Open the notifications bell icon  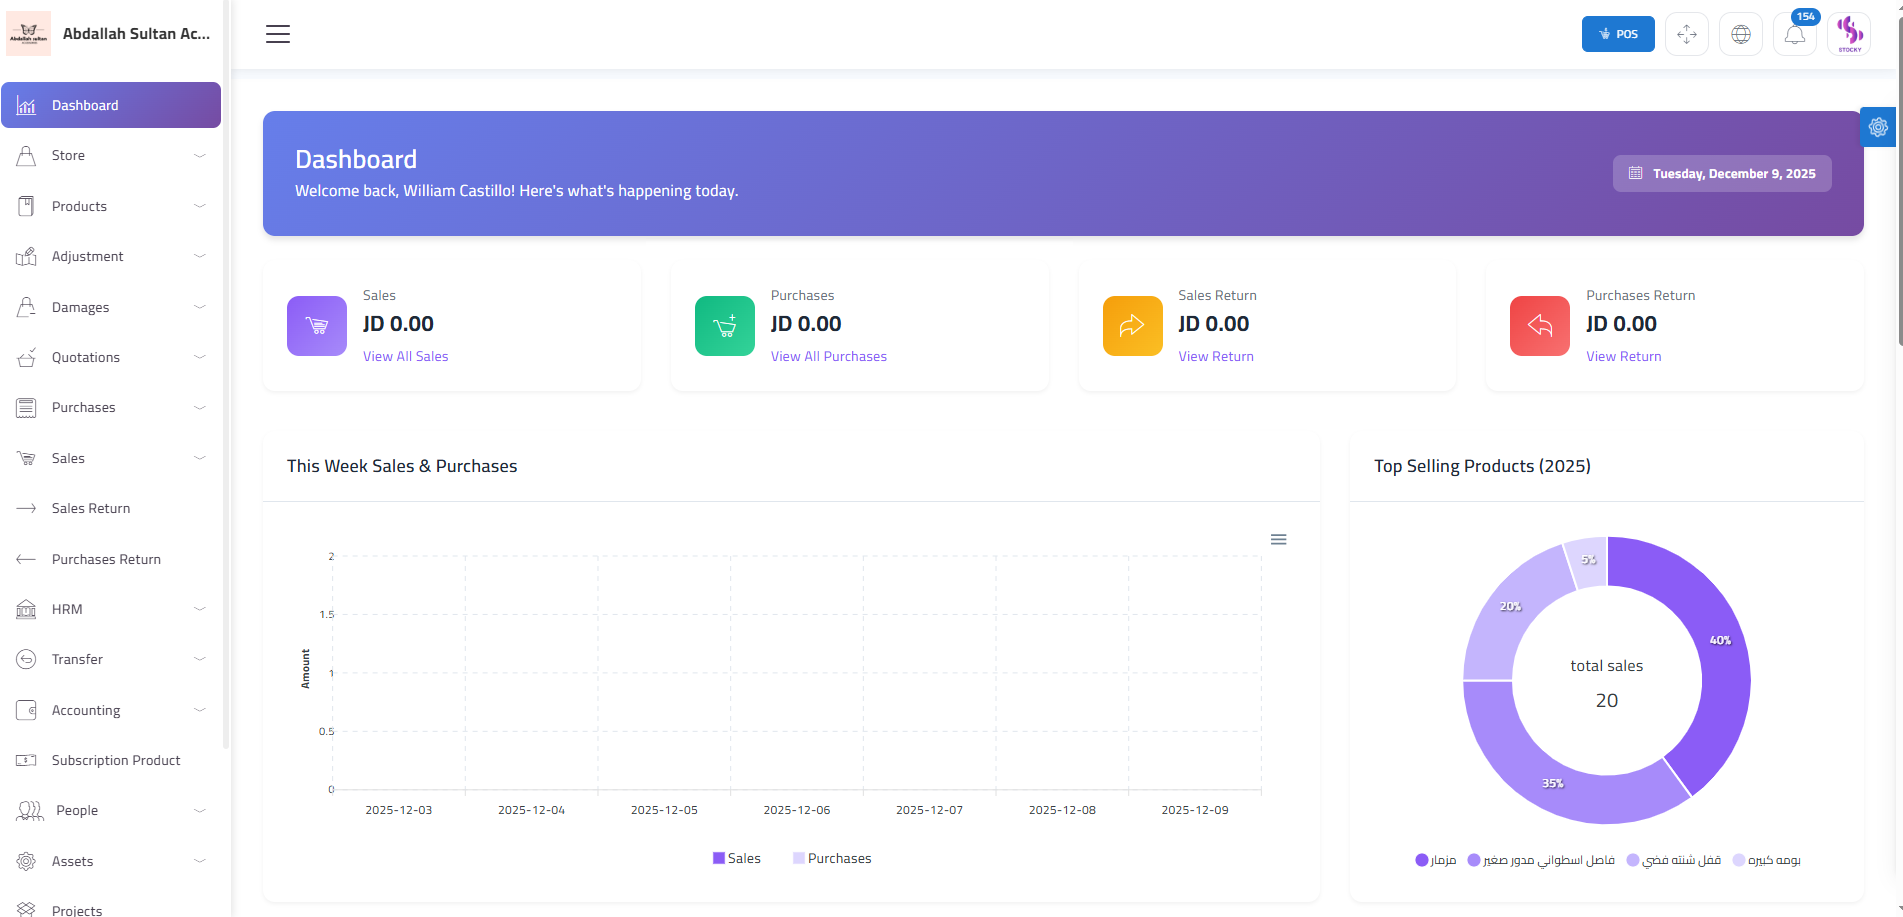coord(1795,35)
